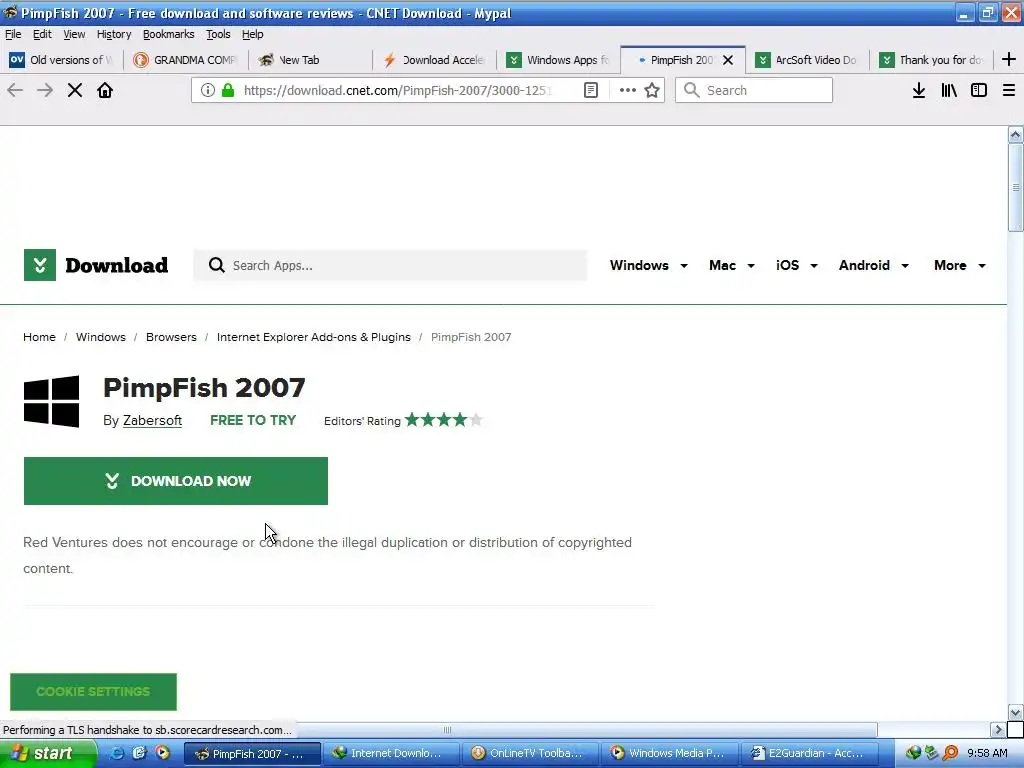Image resolution: width=1024 pixels, height=768 pixels.
Task: Click the DOWNLOAD NOW button
Action: 176,481
